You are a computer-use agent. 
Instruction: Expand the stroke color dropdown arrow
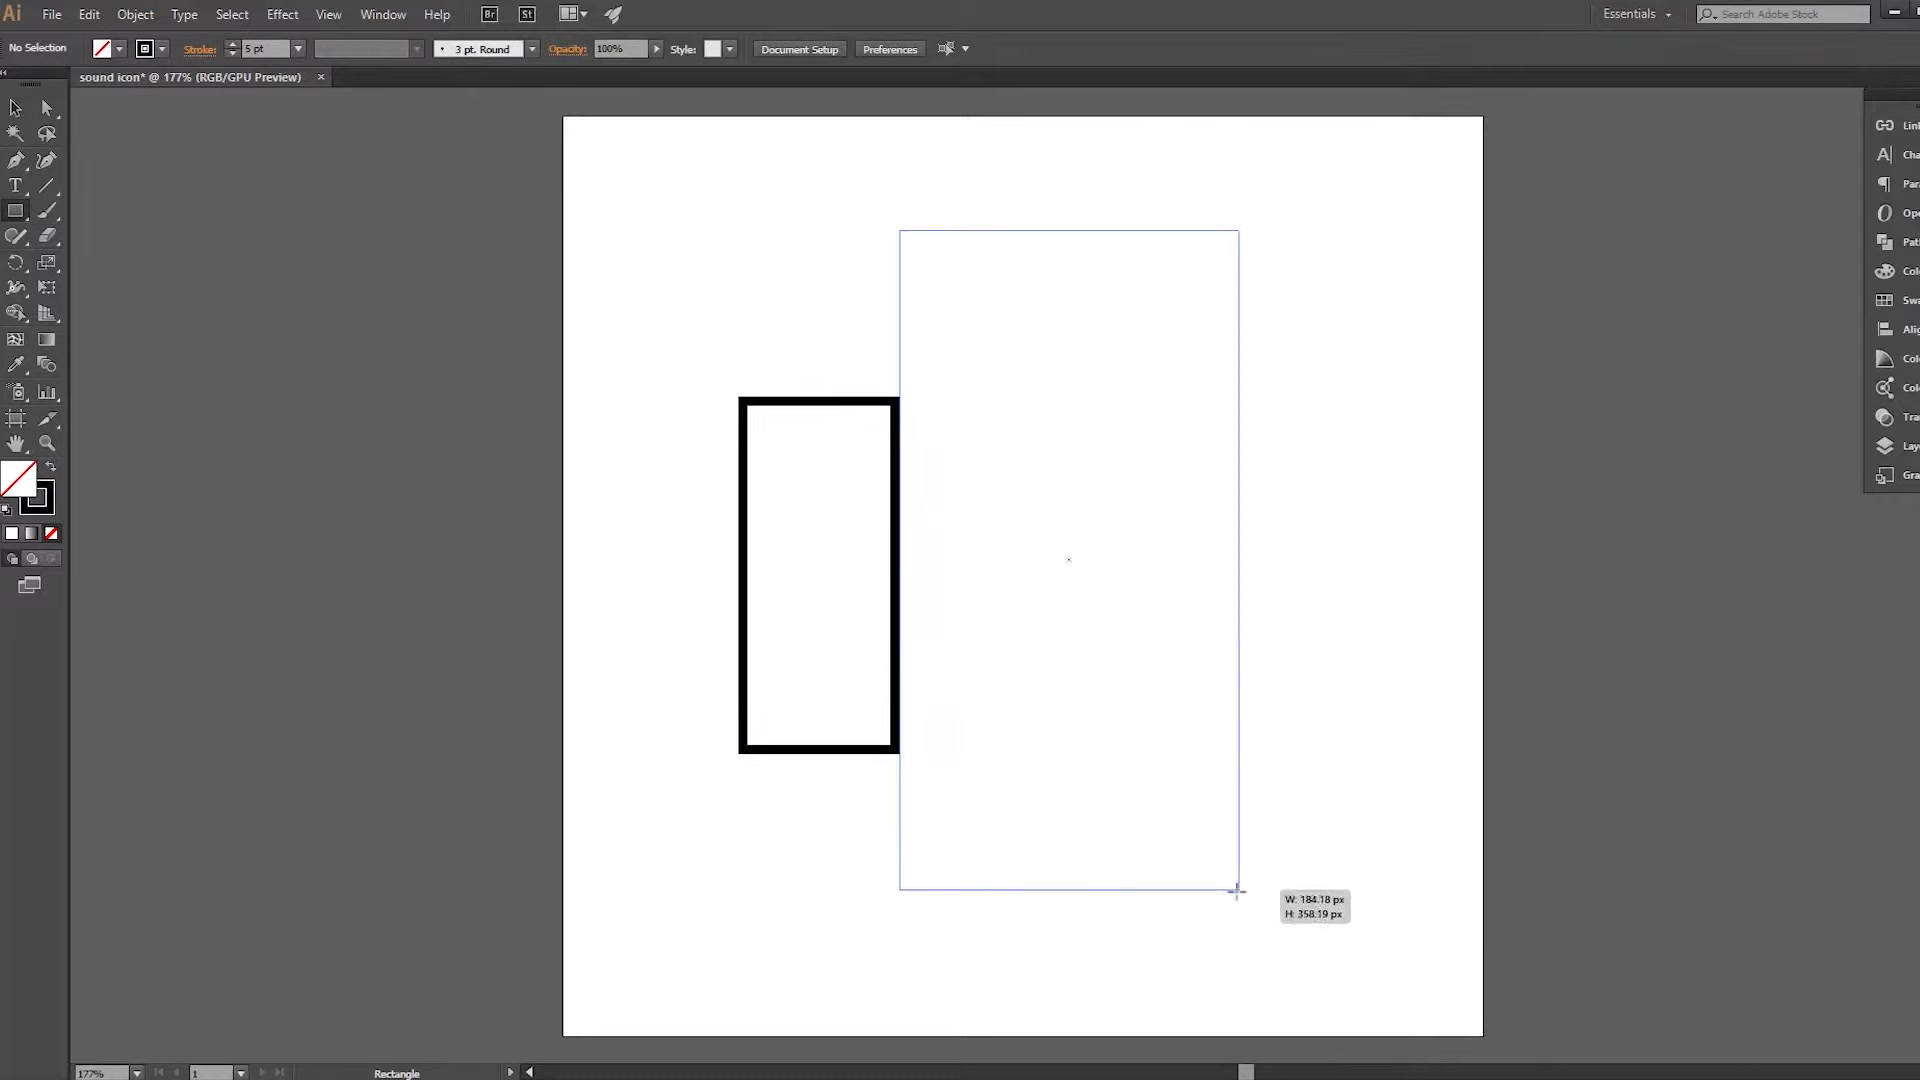162,49
